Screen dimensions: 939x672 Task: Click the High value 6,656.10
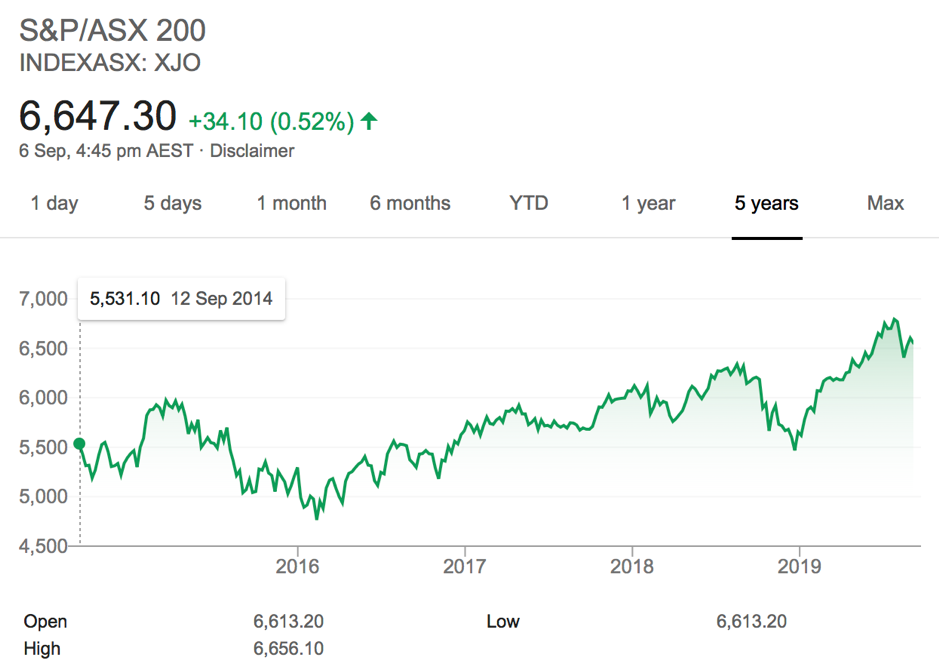(288, 649)
